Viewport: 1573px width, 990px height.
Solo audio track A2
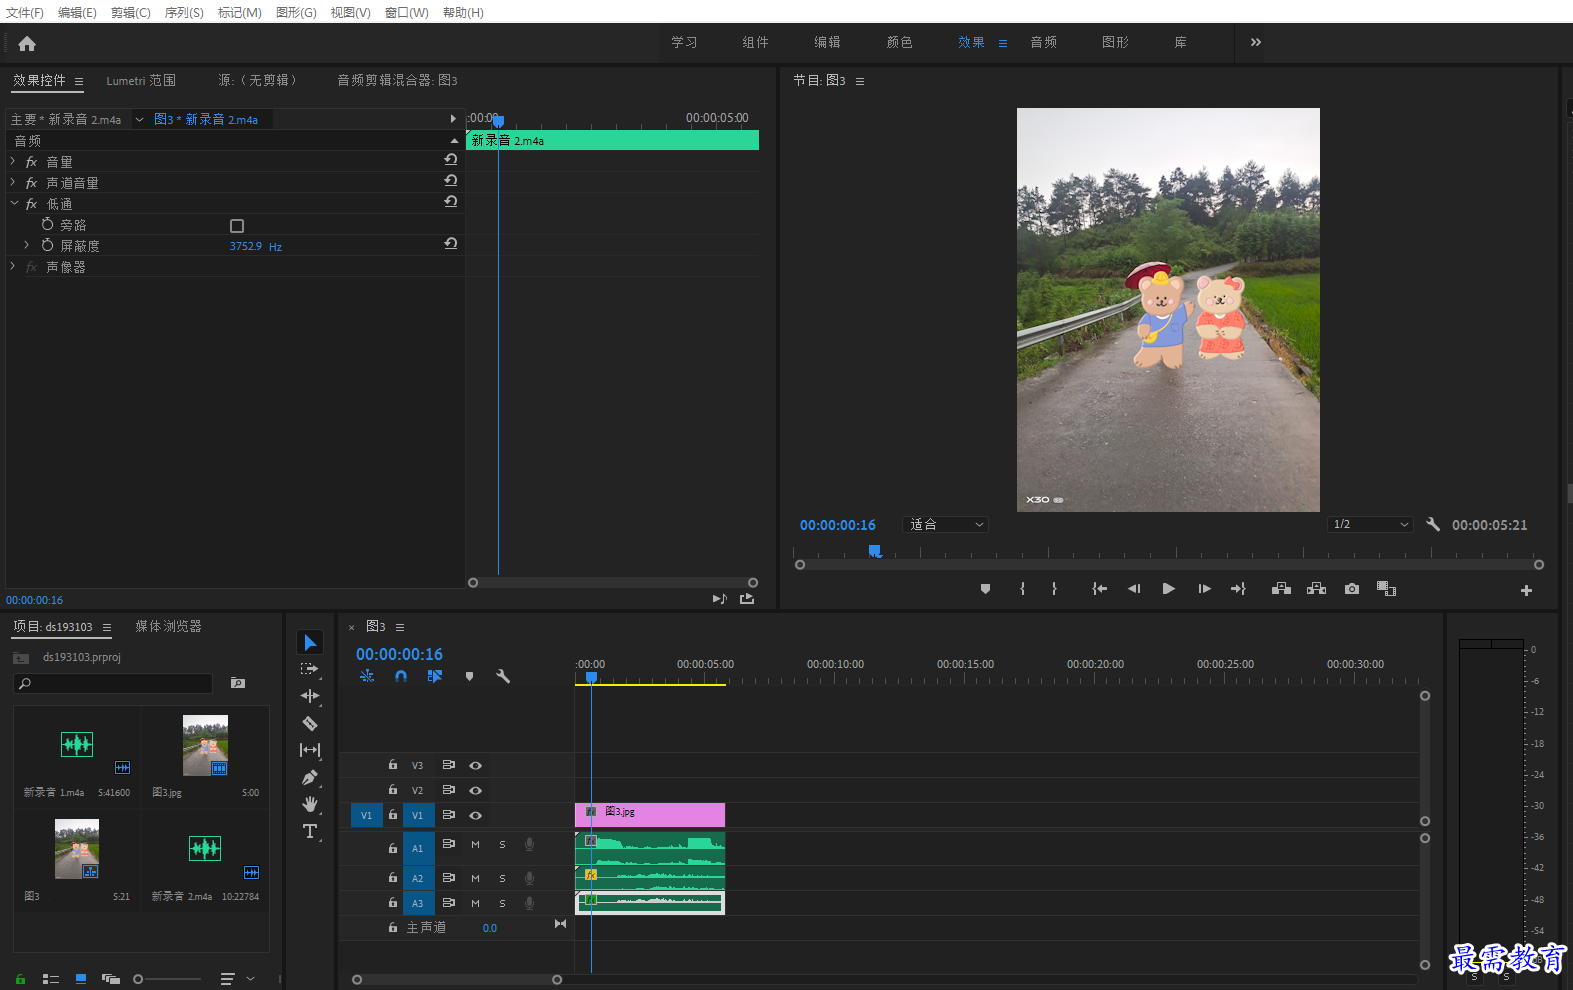[x=502, y=879]
